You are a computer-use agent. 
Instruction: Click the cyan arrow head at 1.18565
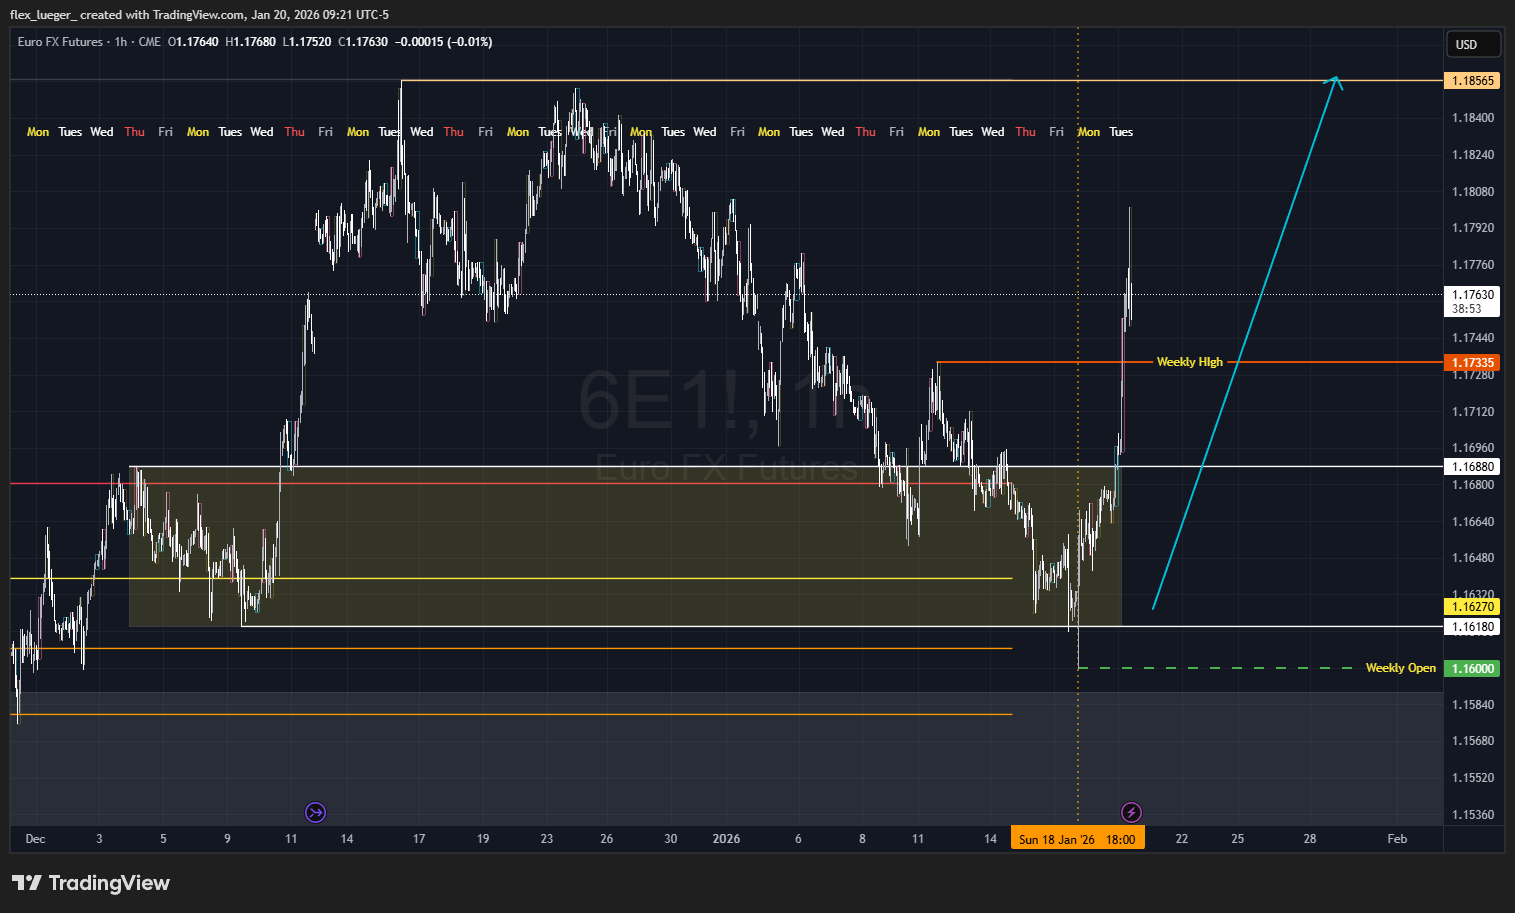[1335, 80]
